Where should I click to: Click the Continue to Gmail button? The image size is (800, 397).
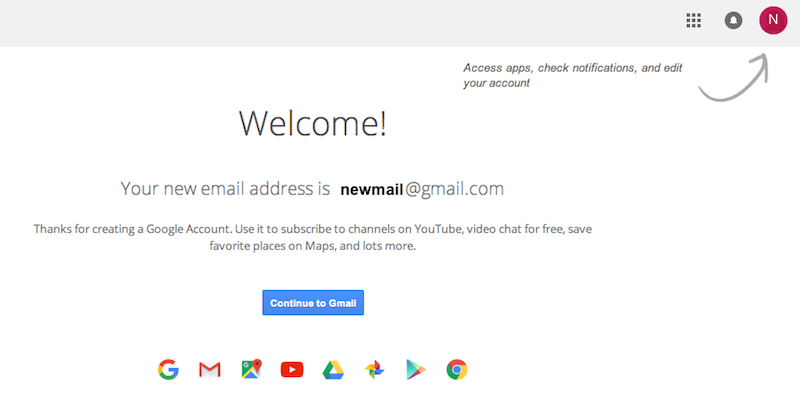point(313,303)
